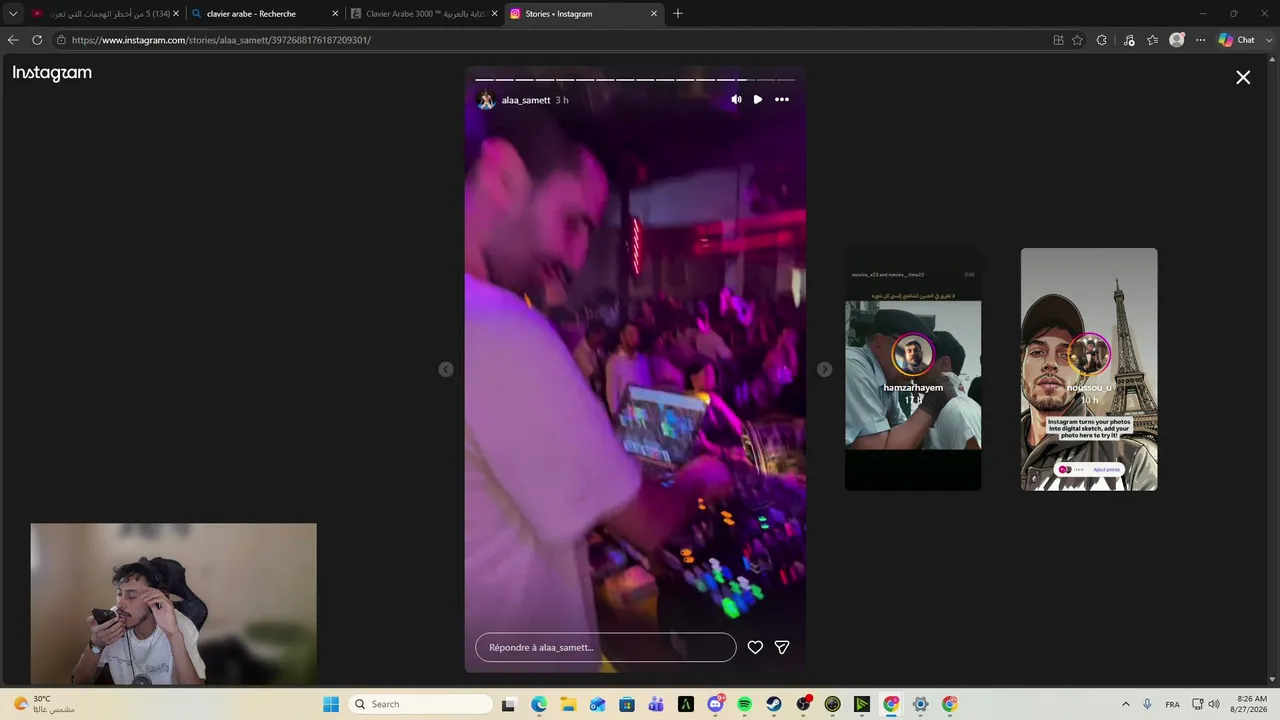
Task: Open a new browser tab with the plus button
Action: tap(678, 14)
